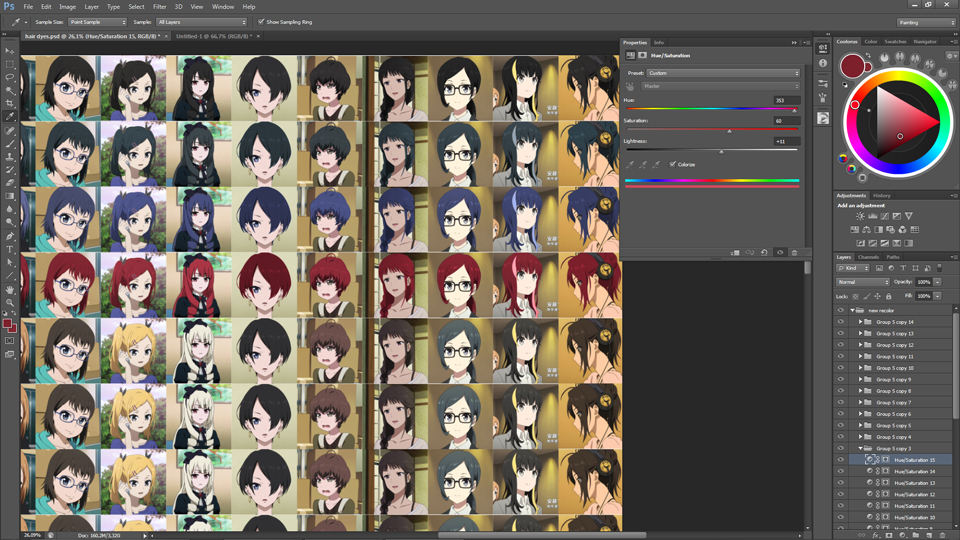The image size is (960, 540).
Task: Reset adjustment defaults in Properties panel
Action: click(x=764, y=252)
